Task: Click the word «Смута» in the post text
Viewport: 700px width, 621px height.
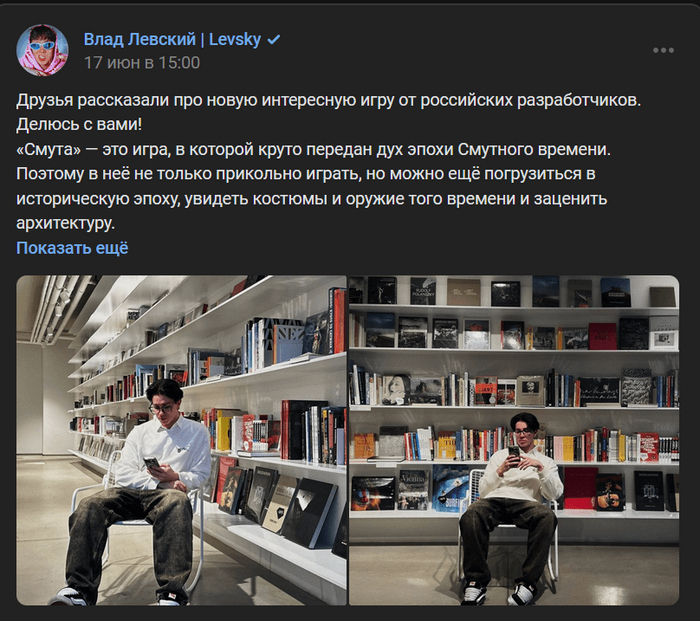Action: pos(49,149)
